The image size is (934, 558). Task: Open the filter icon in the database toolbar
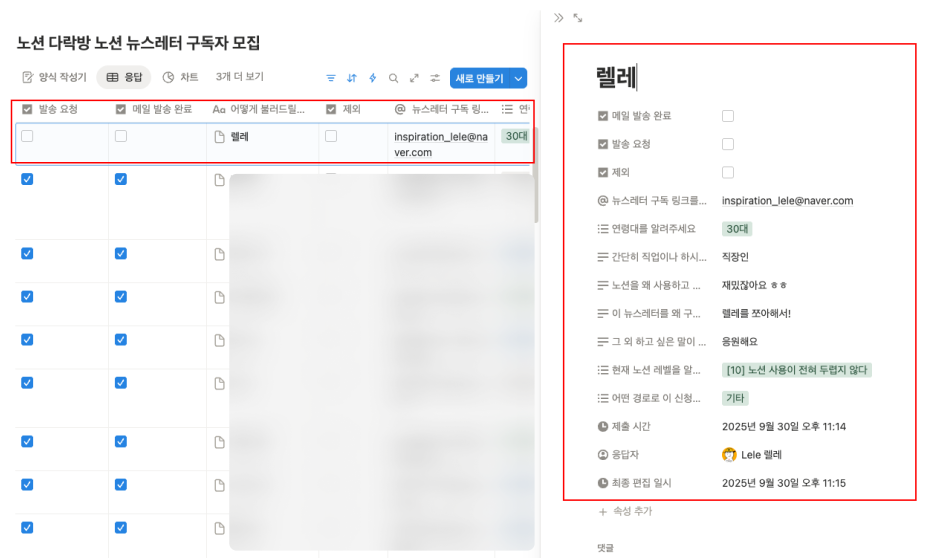331,78
